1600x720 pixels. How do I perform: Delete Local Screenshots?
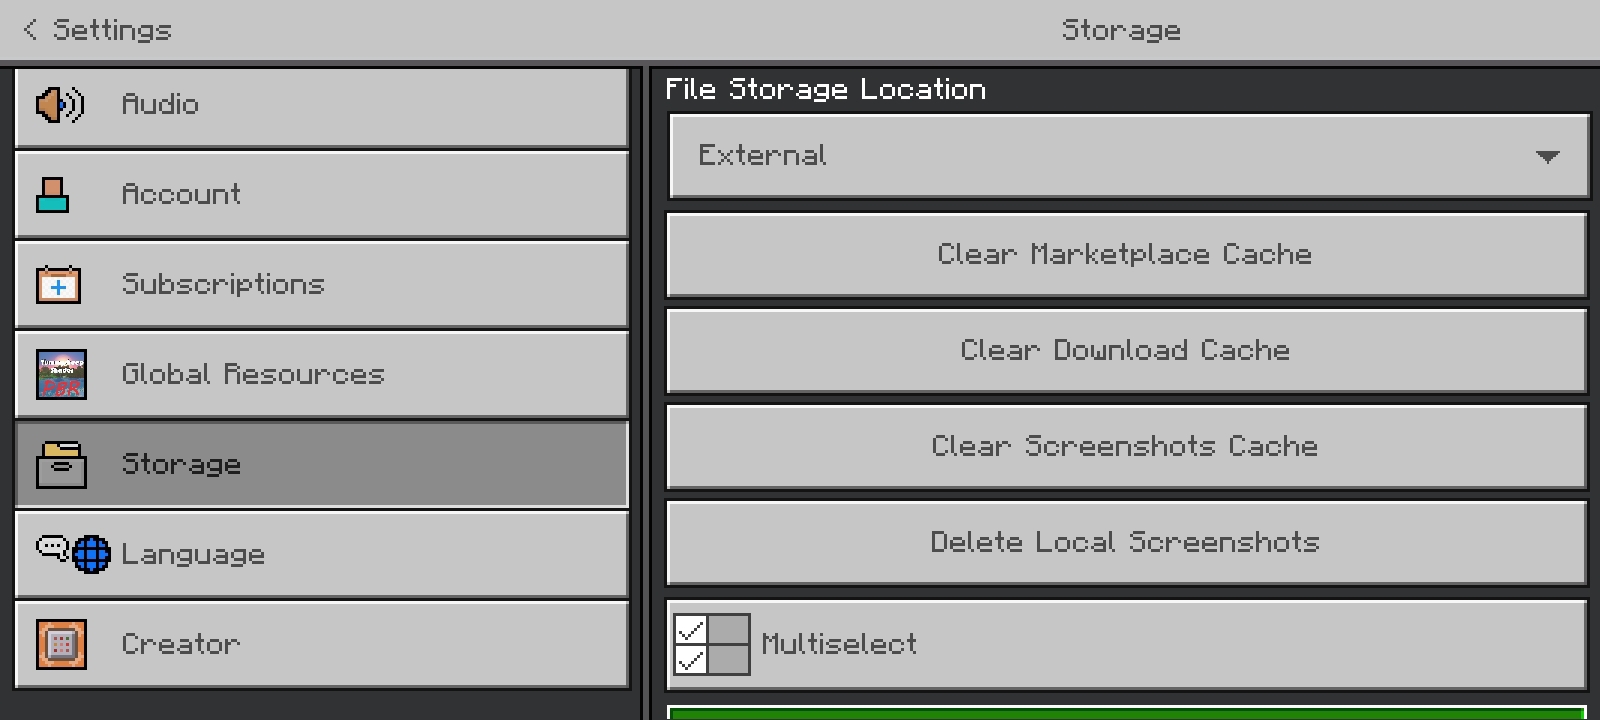coord(1127,543)
